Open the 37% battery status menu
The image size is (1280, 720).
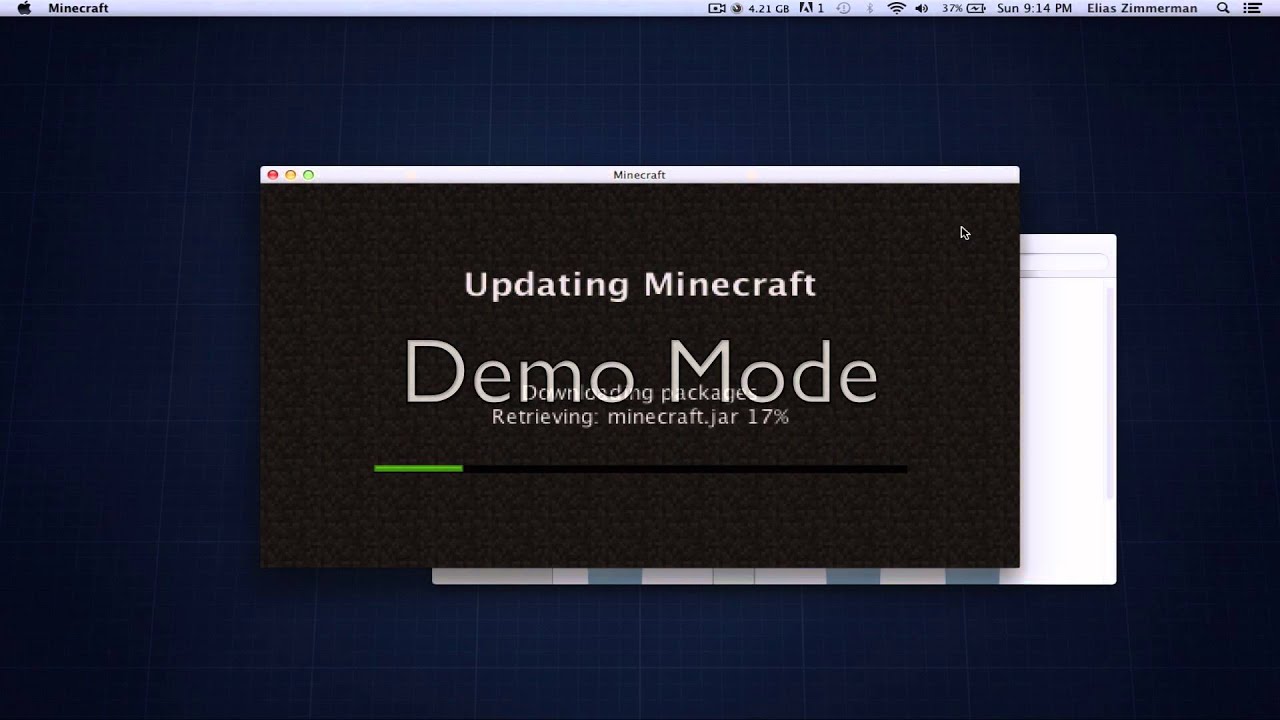[x=962, y=8]
